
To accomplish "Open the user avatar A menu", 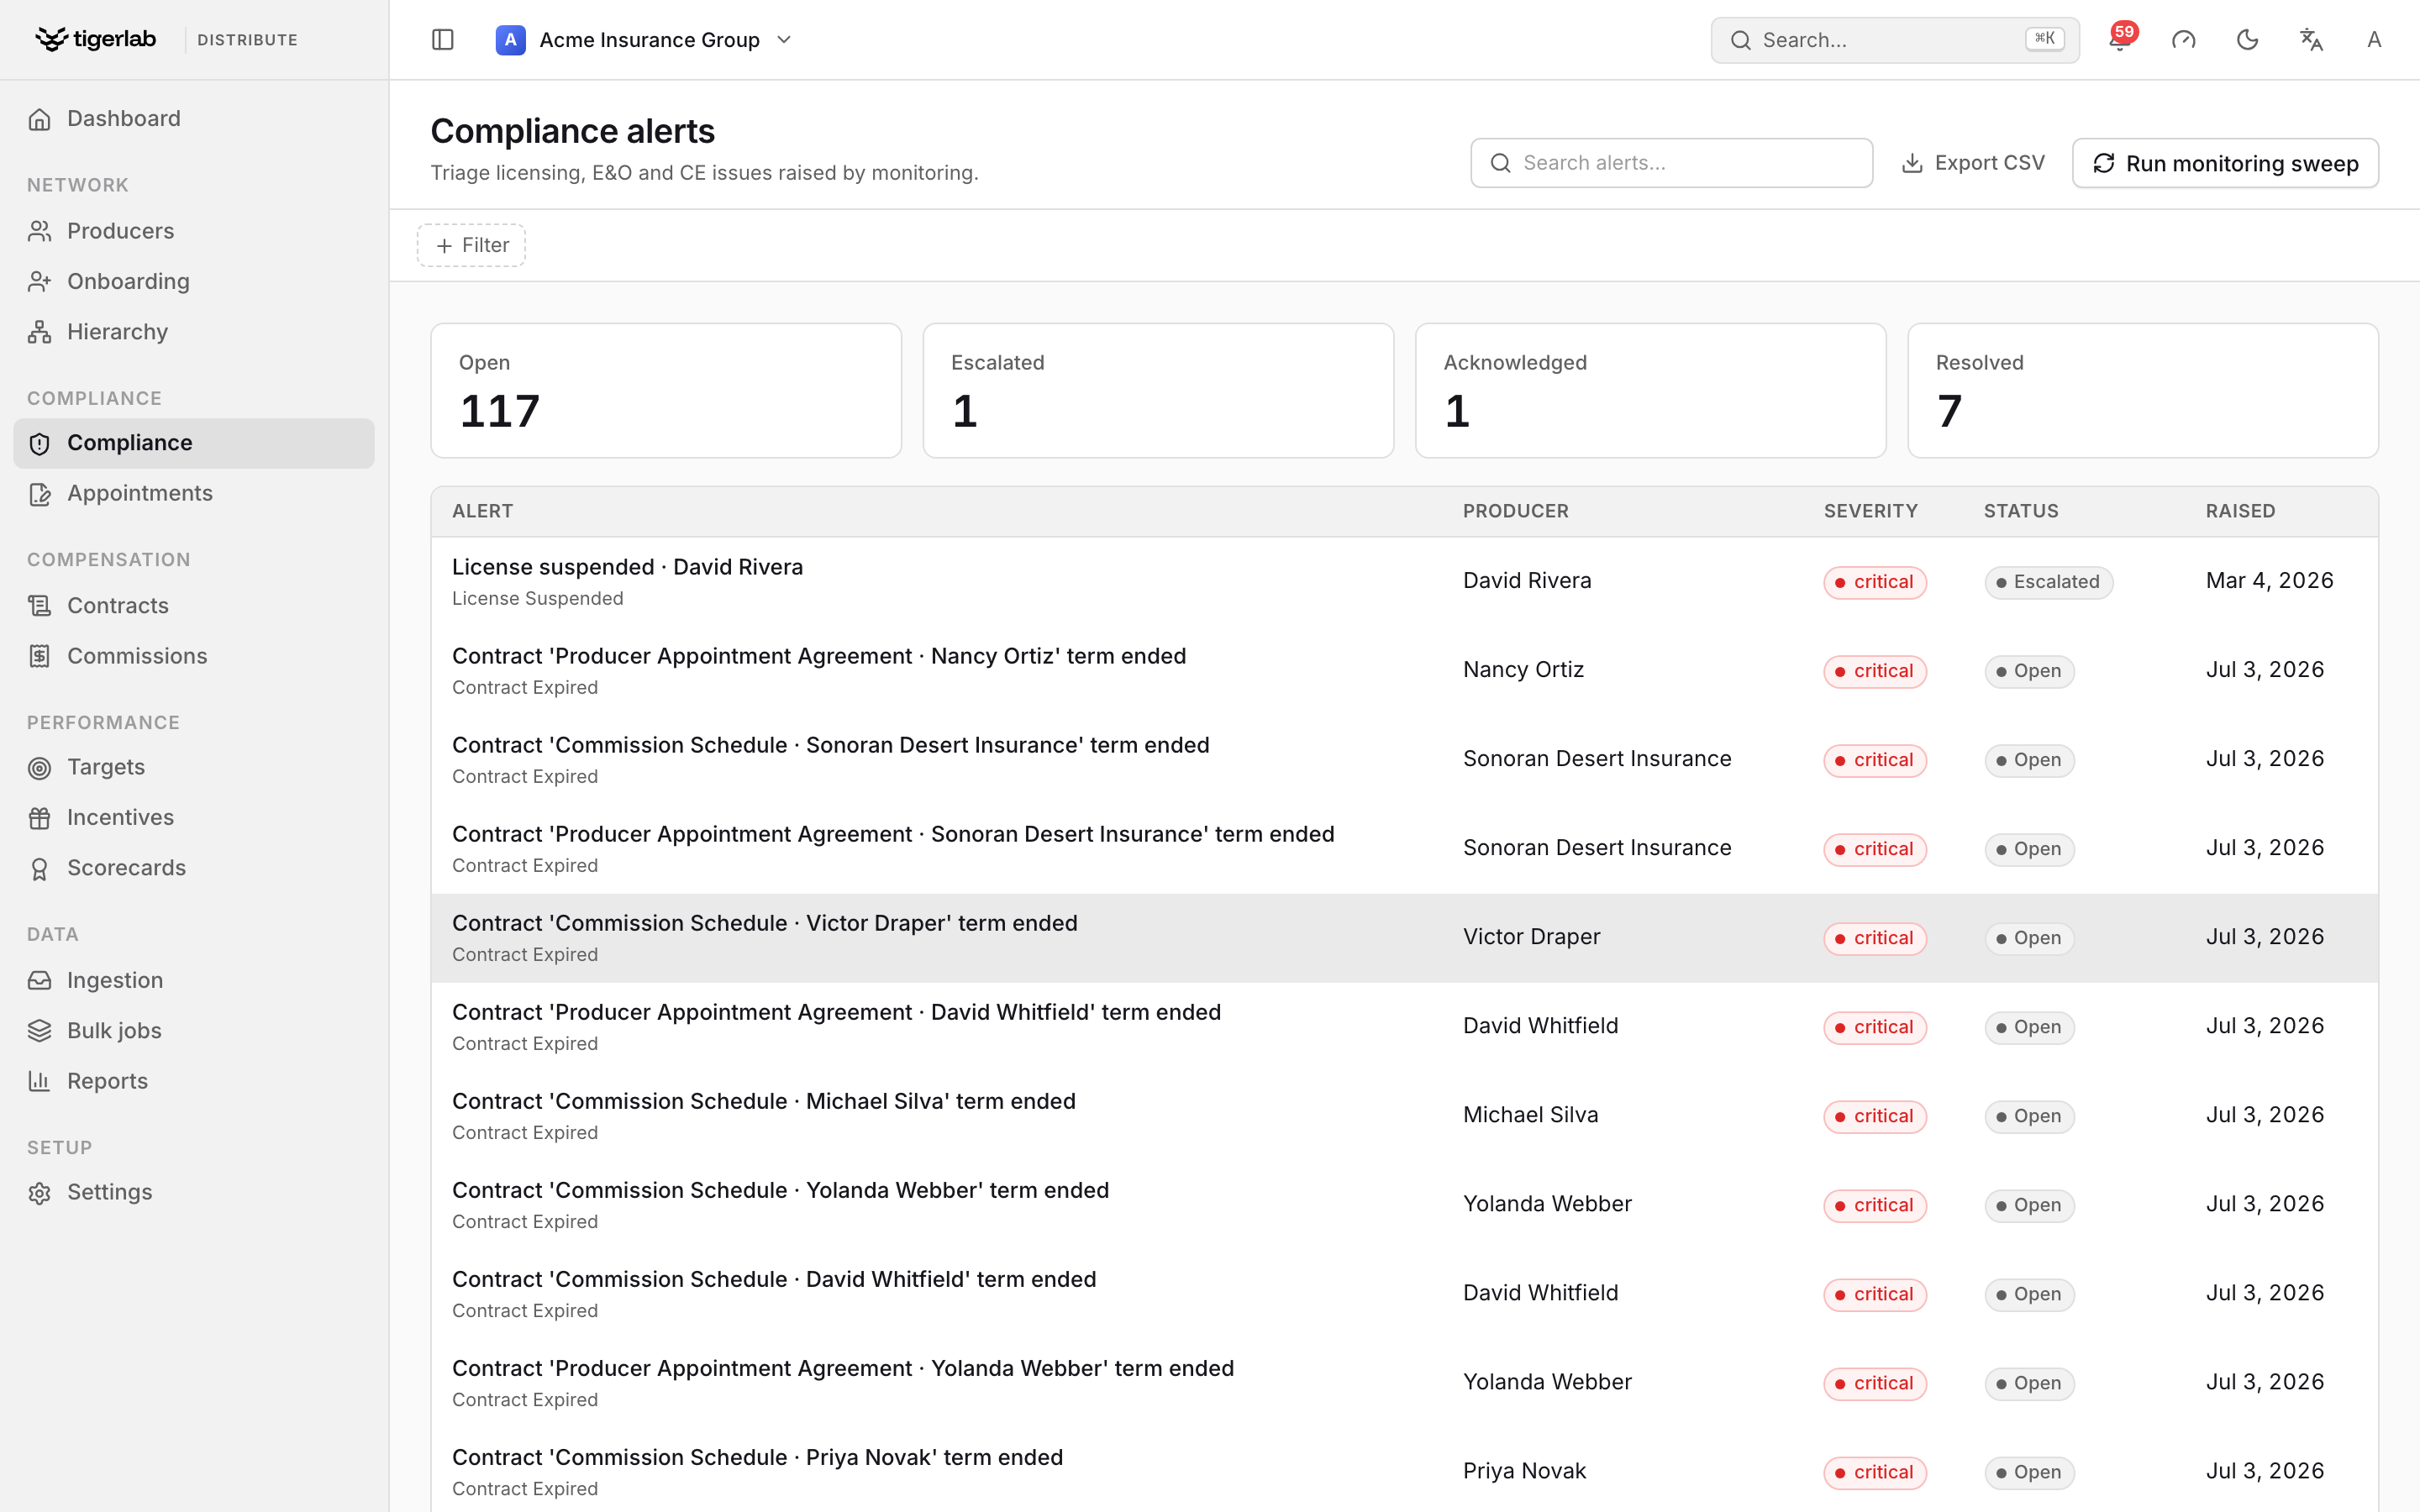I will point(2374,40).
